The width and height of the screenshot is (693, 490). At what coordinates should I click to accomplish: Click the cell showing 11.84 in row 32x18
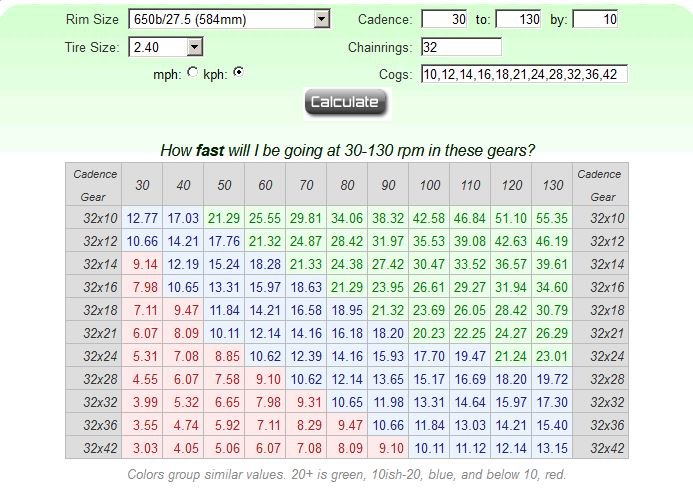(224, 310)
